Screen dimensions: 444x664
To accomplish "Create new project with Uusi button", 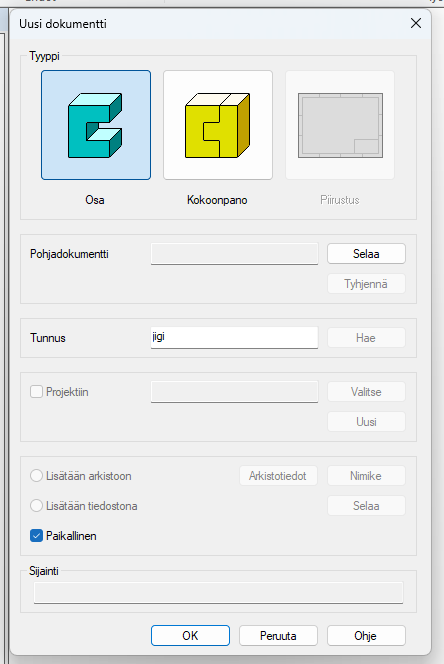I will 366,422.
